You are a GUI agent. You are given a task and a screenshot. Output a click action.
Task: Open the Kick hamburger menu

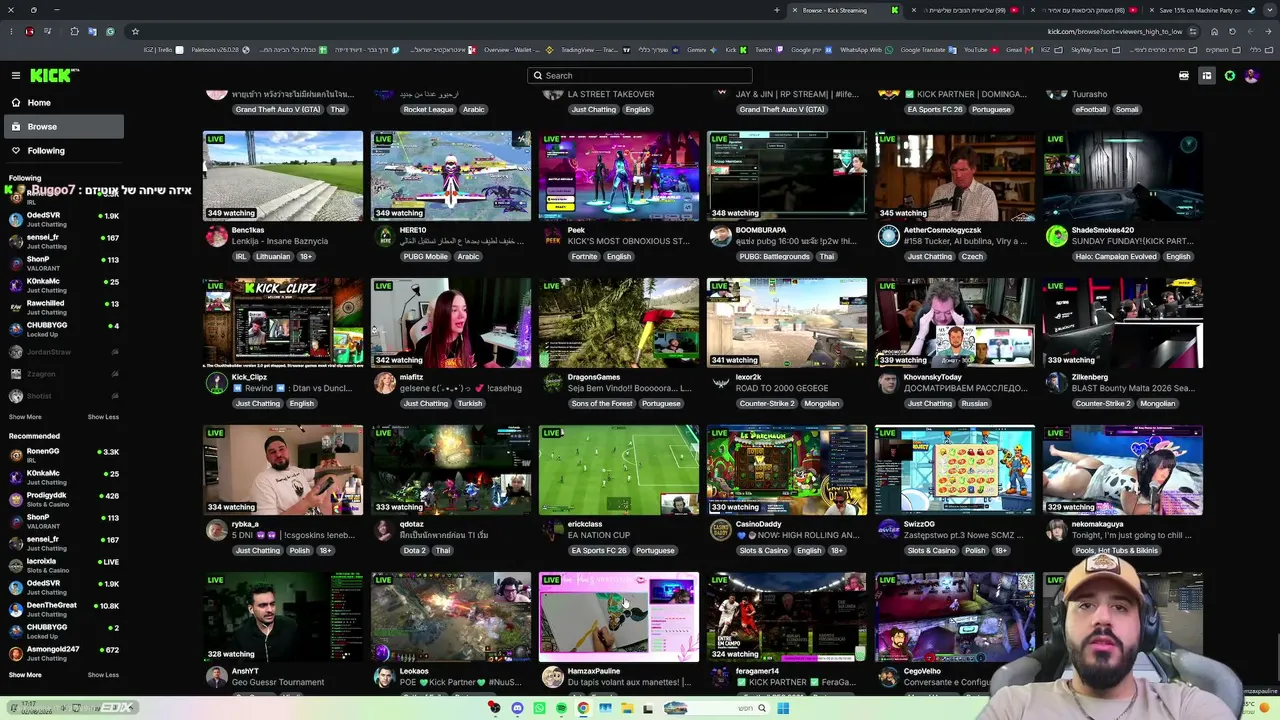[16, 75]
